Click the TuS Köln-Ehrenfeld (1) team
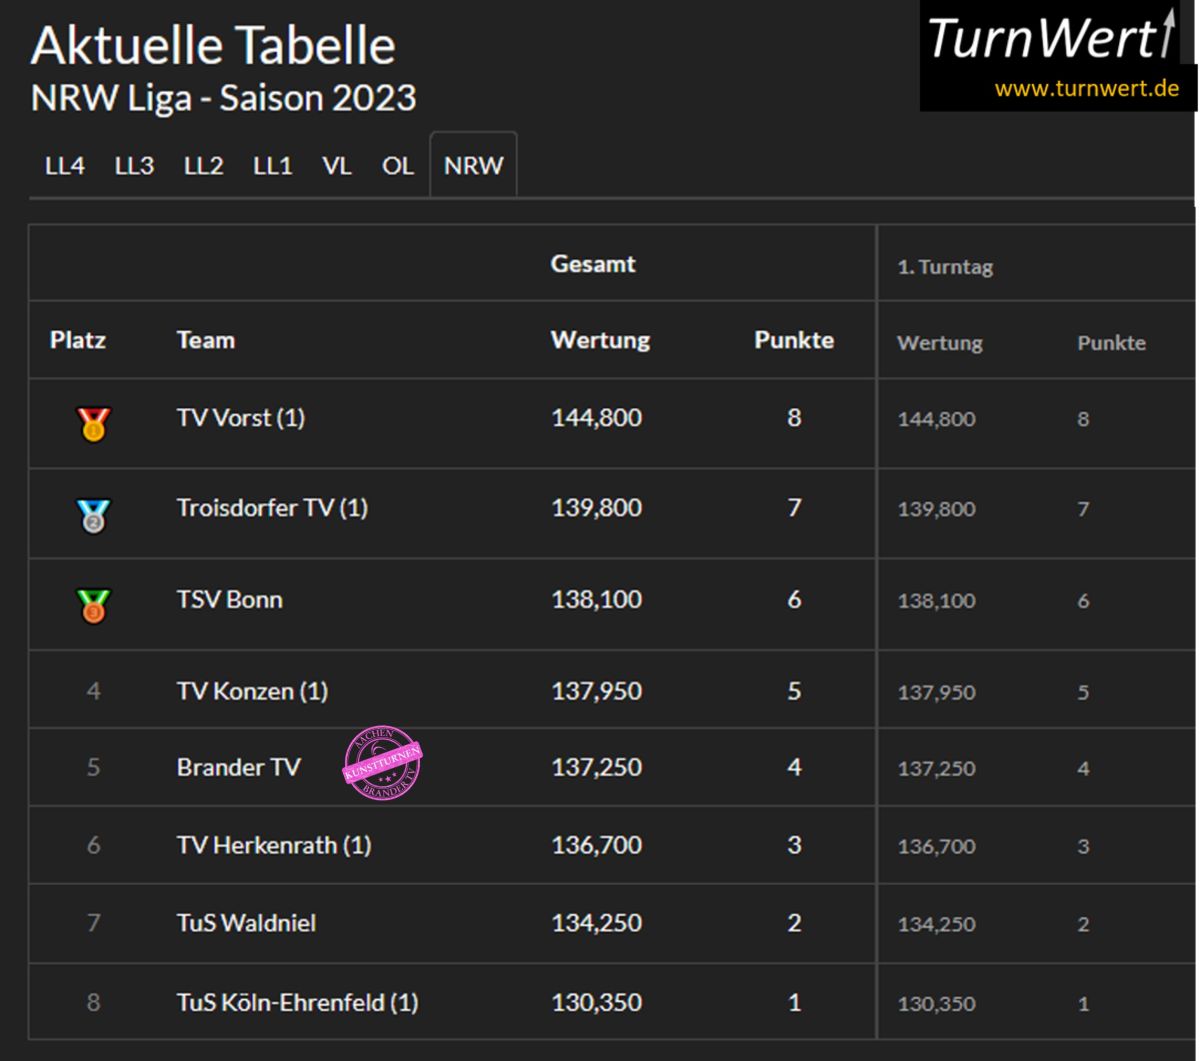Viewport: 1200px width, 1061px height. [x=297, y=1002]
